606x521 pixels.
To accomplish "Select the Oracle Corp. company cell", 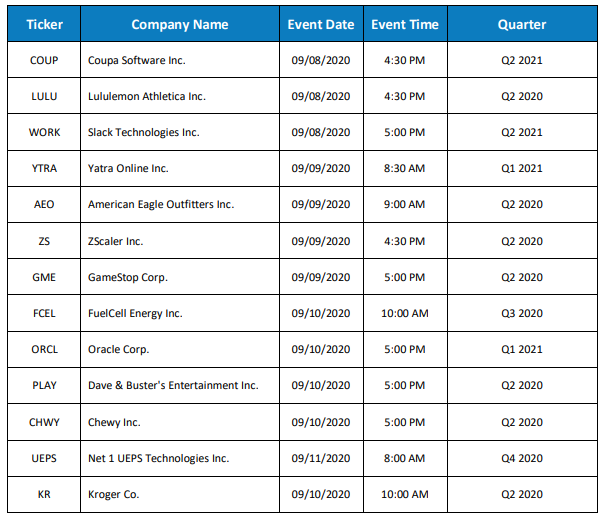I will click(180, 349).
